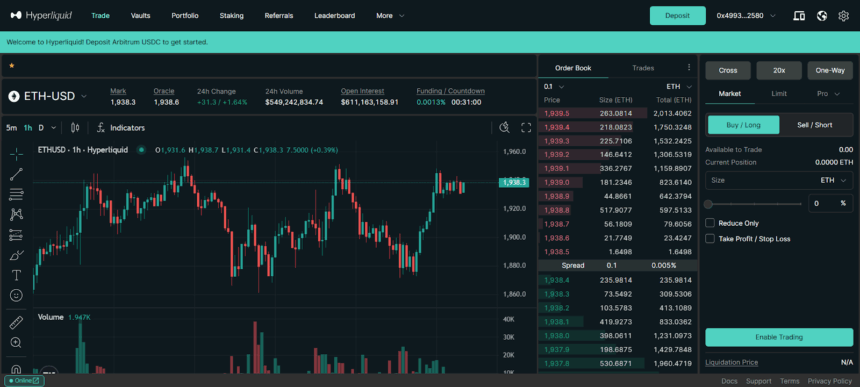Screen dimensions: 860x387
Task: Expand the chart interval chevron
Action: coord(53,128)
